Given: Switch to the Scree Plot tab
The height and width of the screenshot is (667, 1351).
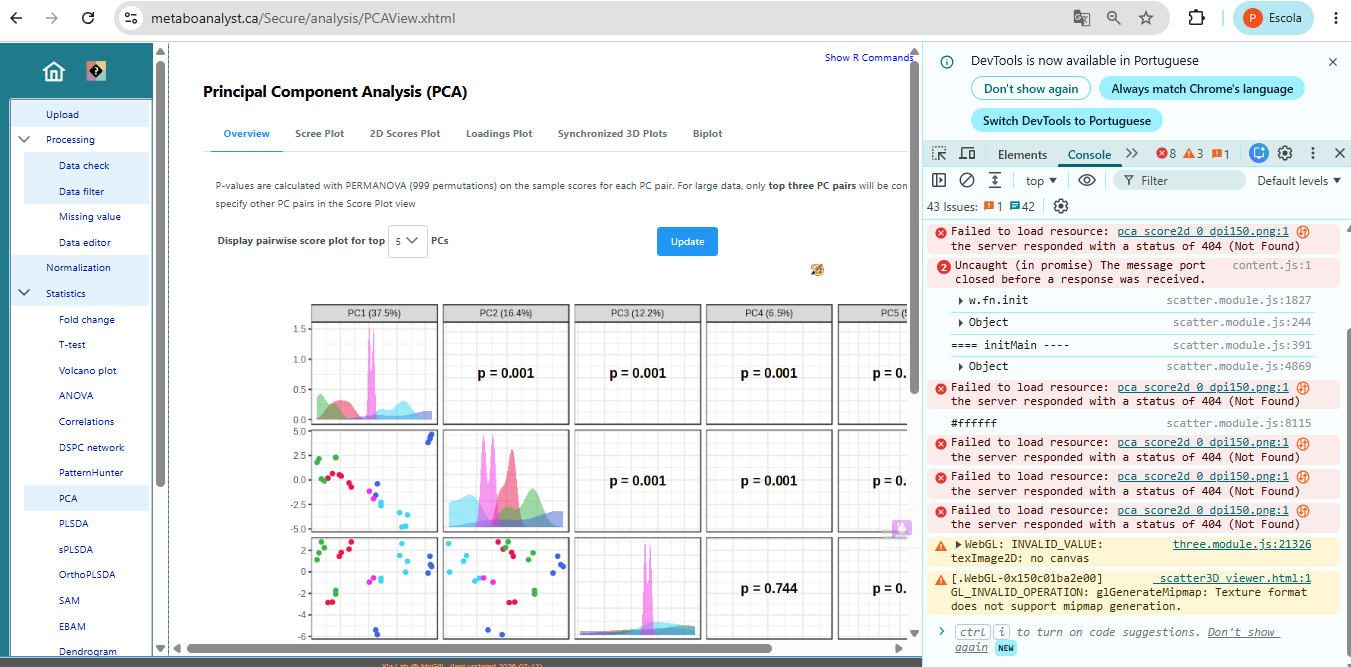Looking at the screenshot, I should 319,134.
